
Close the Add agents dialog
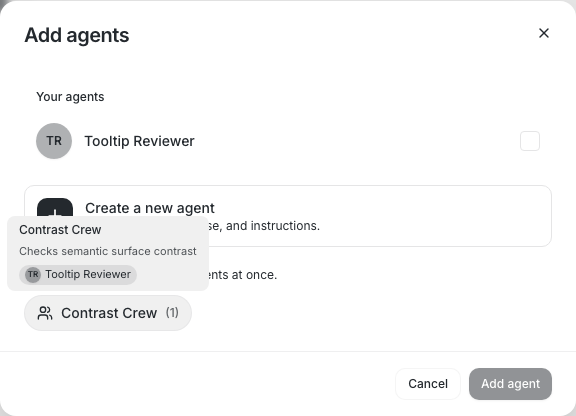pos(544,33)
